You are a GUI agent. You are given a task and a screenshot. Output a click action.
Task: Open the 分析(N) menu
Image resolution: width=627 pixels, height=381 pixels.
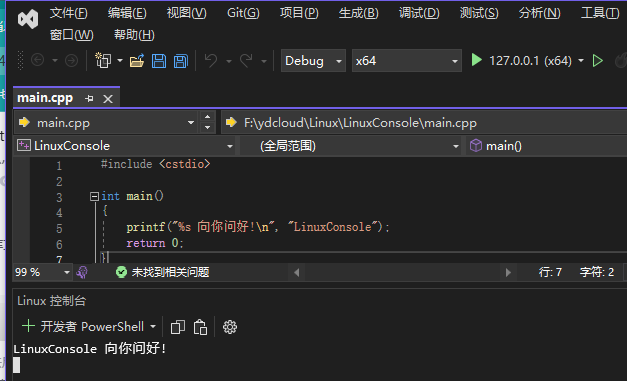539,13
